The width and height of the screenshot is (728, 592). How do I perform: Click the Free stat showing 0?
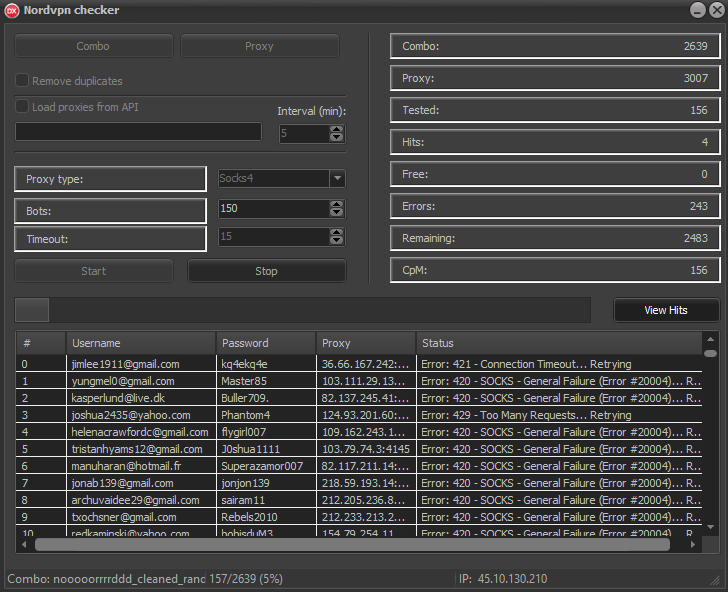pos(555,174)
